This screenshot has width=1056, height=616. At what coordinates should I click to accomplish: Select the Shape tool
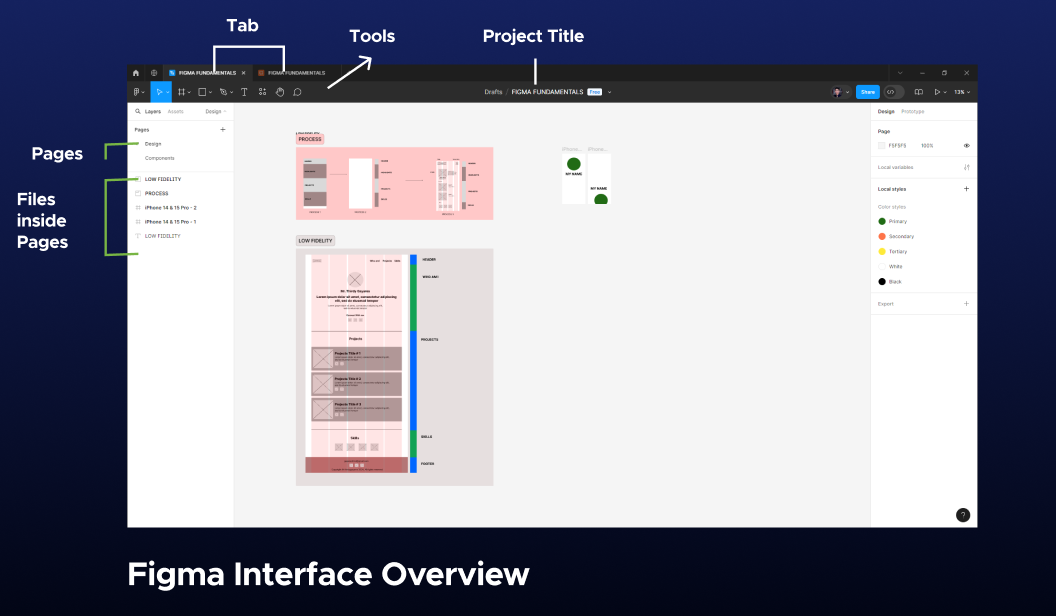click(x=202, y=91)
